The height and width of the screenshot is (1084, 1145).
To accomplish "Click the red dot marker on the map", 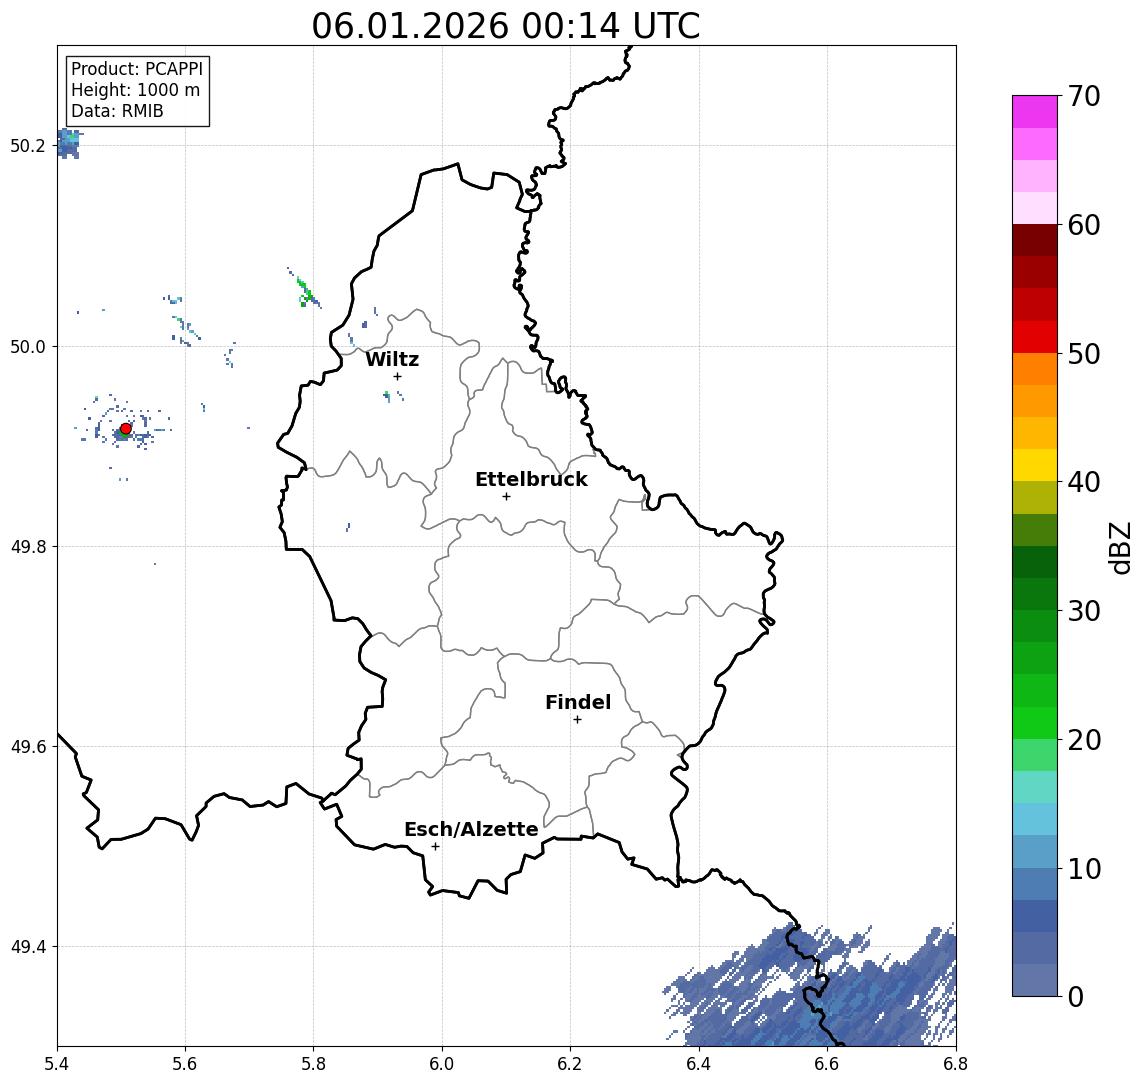I will (x=126, y=429).
